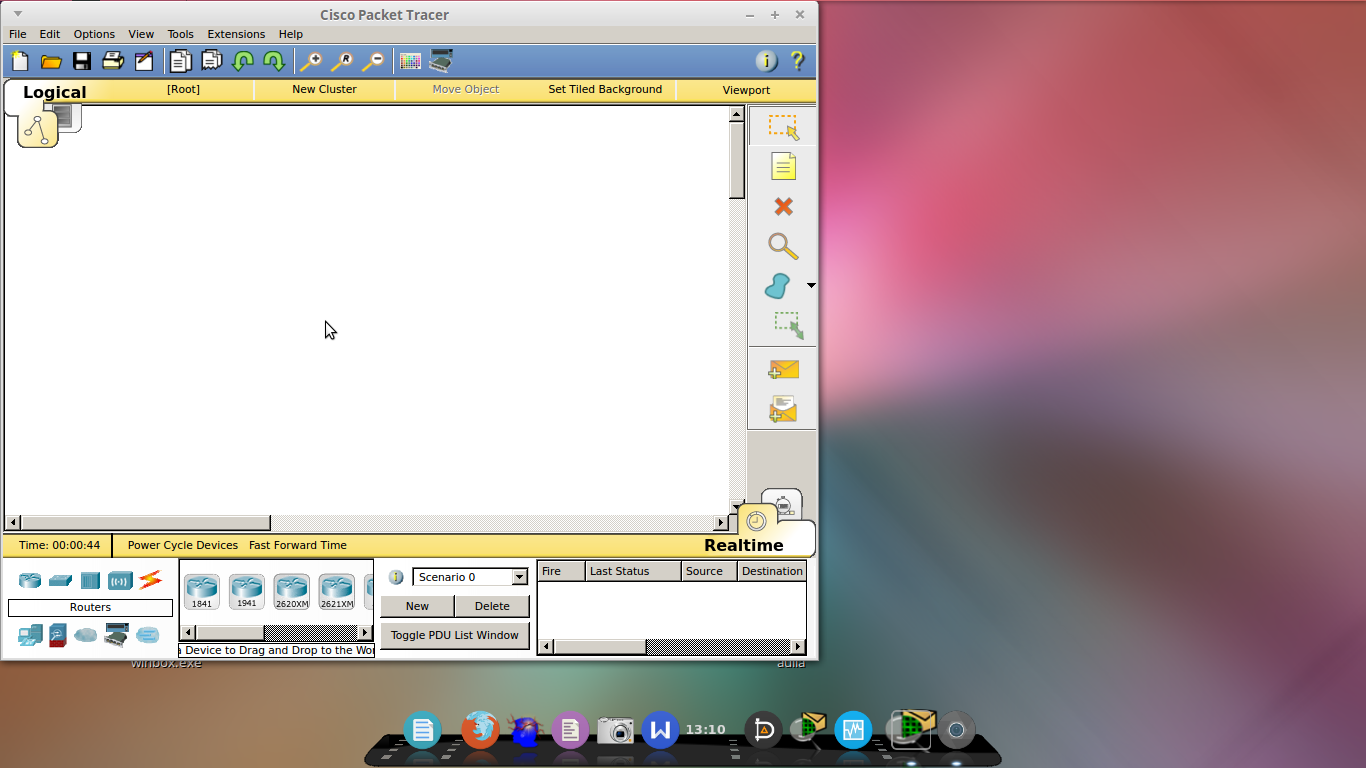Open the Scenario 0 dropdown
The image size is (1366, 768).
(x=519, y=577)
